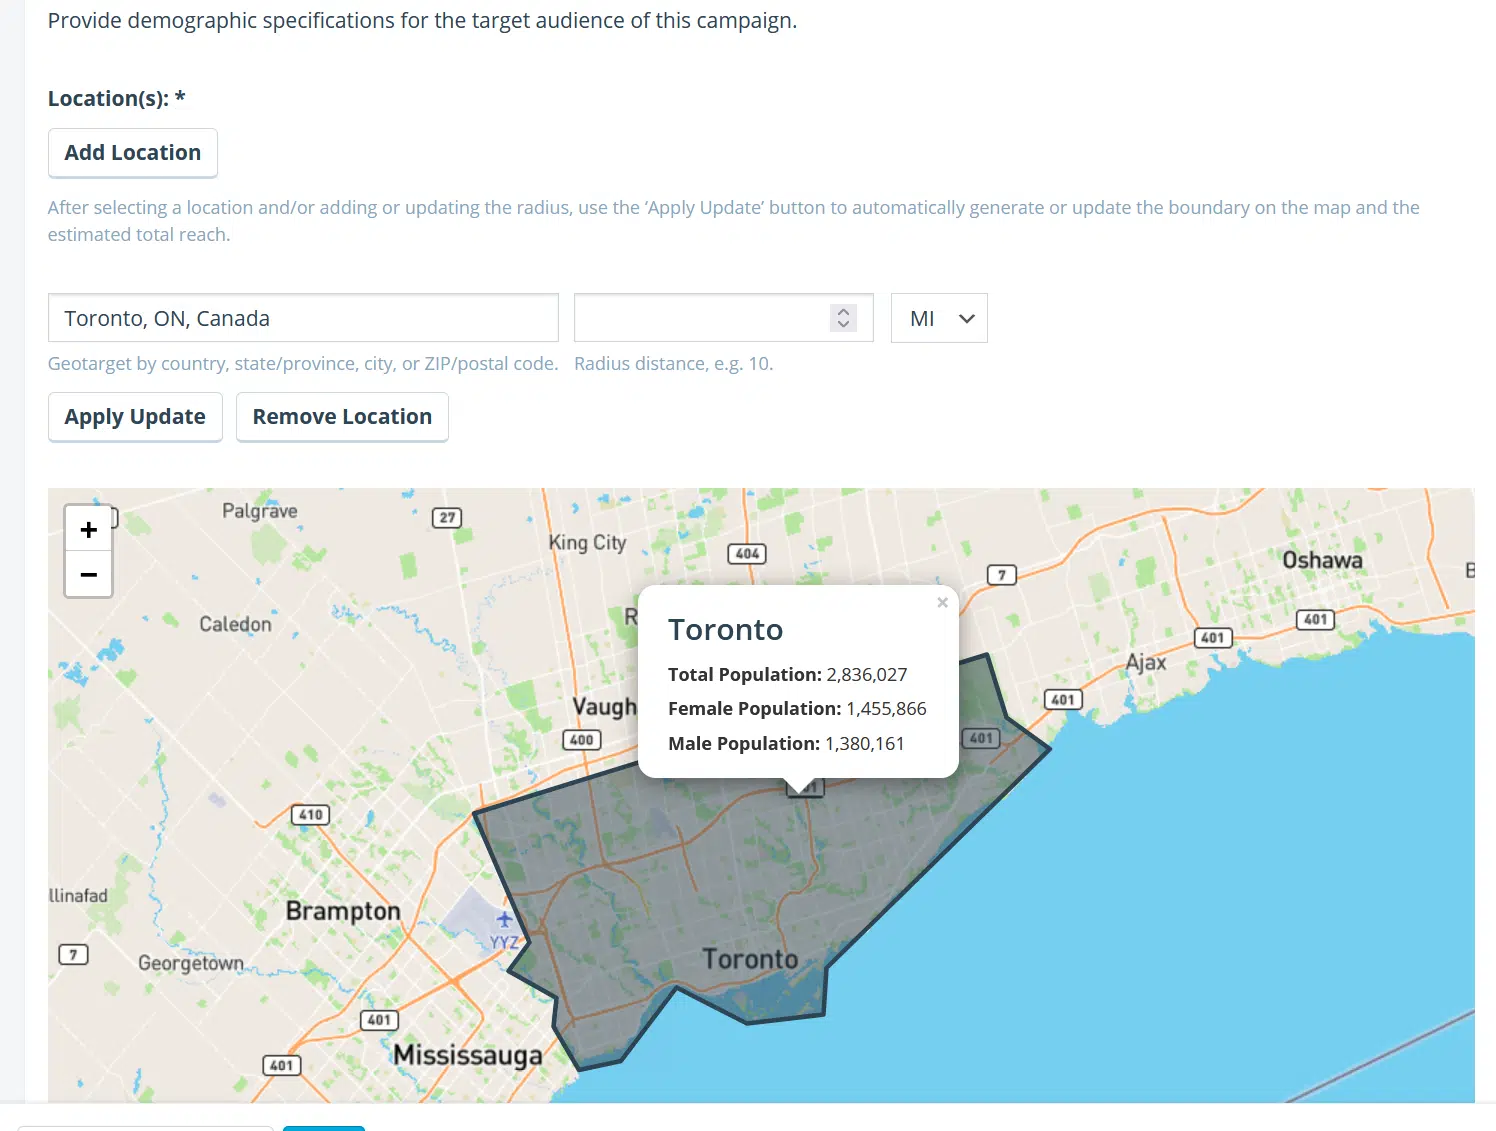Click the Highway 404 shield marker

pyautogui.click(x=747, y=553)
